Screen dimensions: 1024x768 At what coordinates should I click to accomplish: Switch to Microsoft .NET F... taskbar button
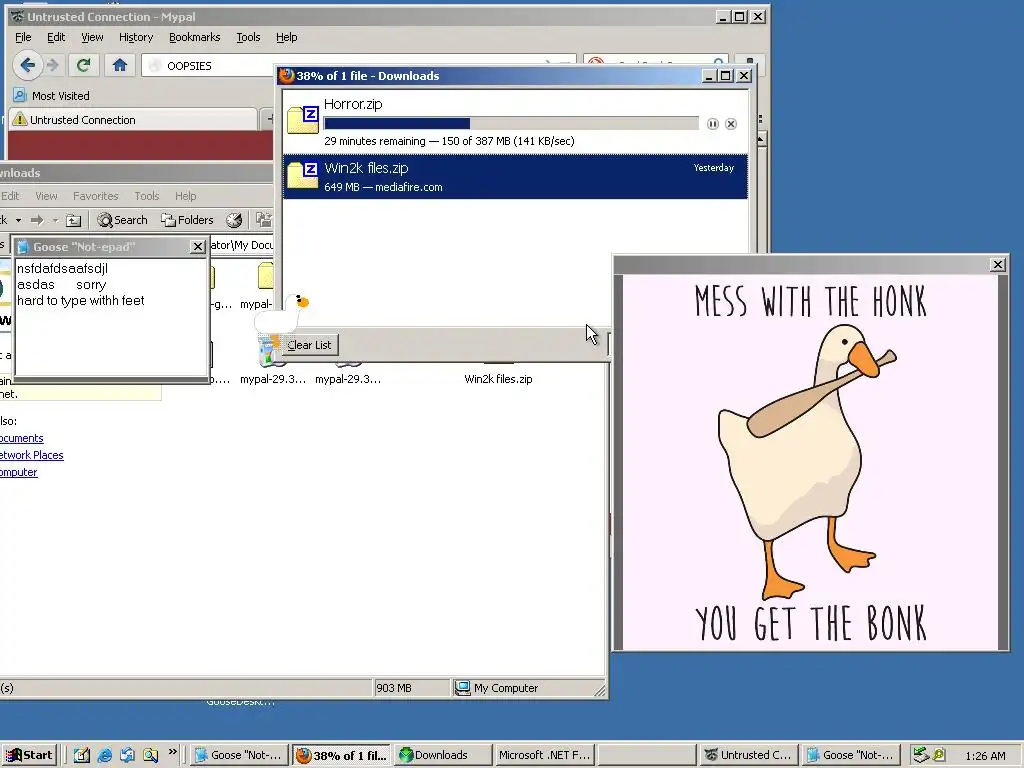(x=544, y=756)
